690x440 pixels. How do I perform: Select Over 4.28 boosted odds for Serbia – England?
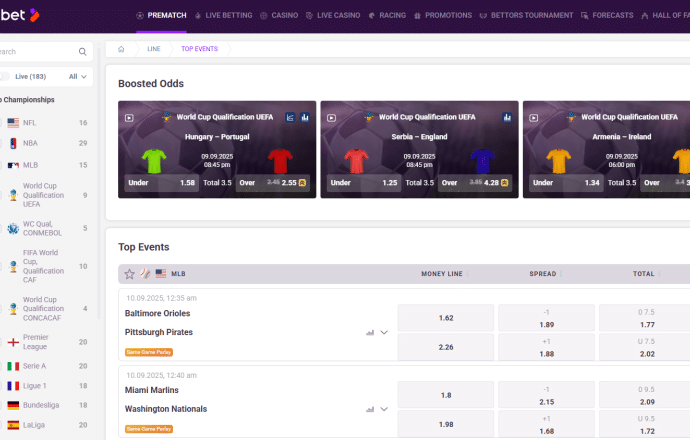click(x=476, y=183)
